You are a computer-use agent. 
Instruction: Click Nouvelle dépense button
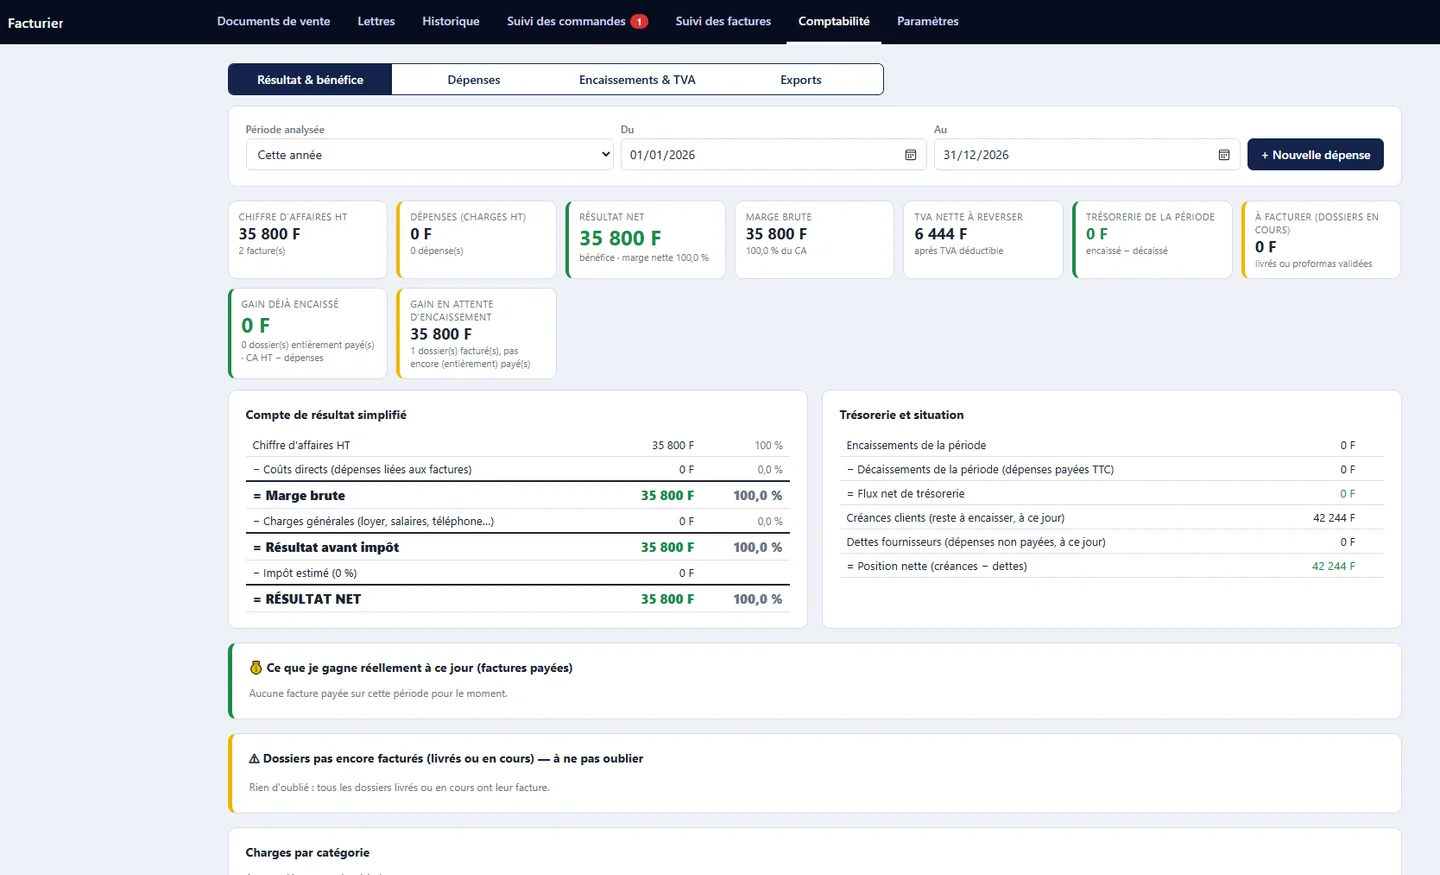(1315, 155)
